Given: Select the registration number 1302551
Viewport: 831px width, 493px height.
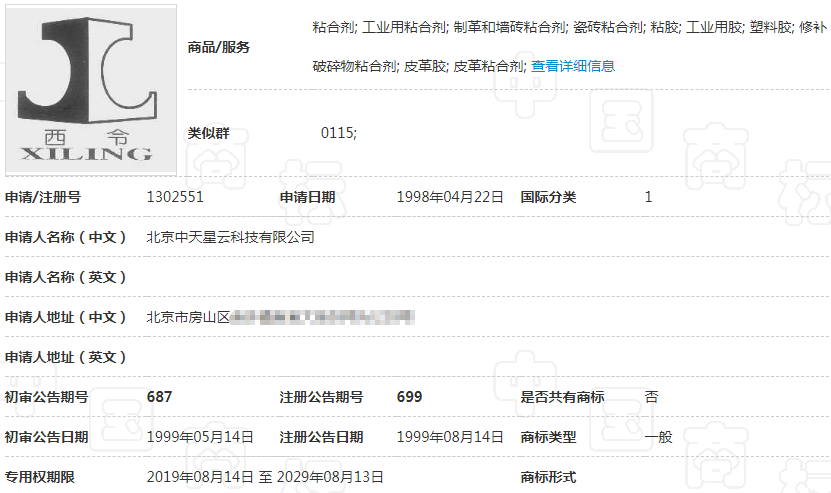Looking at the screenshot, I should click(x=175, y=197).
